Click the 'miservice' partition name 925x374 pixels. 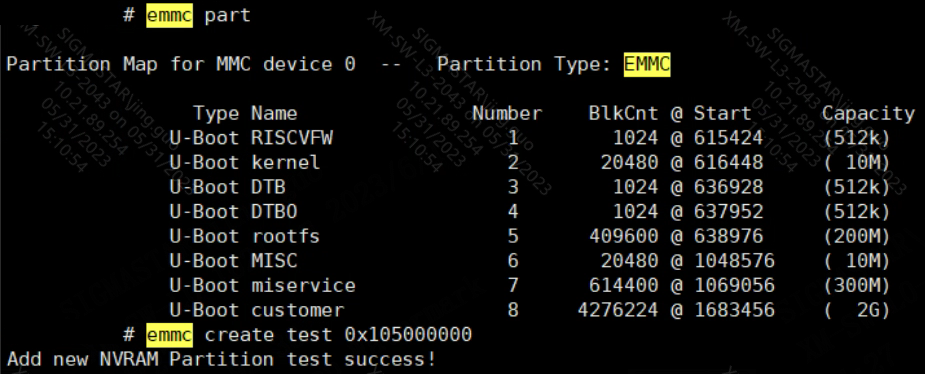point(304,286)
